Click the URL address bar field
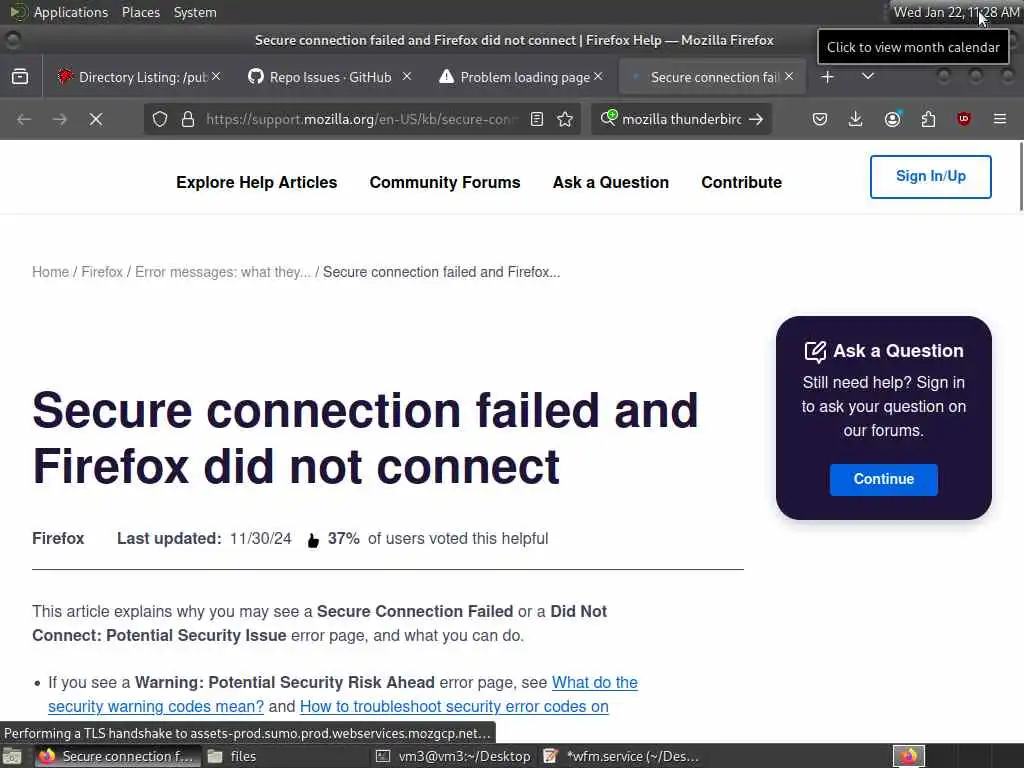 point(361,119)
